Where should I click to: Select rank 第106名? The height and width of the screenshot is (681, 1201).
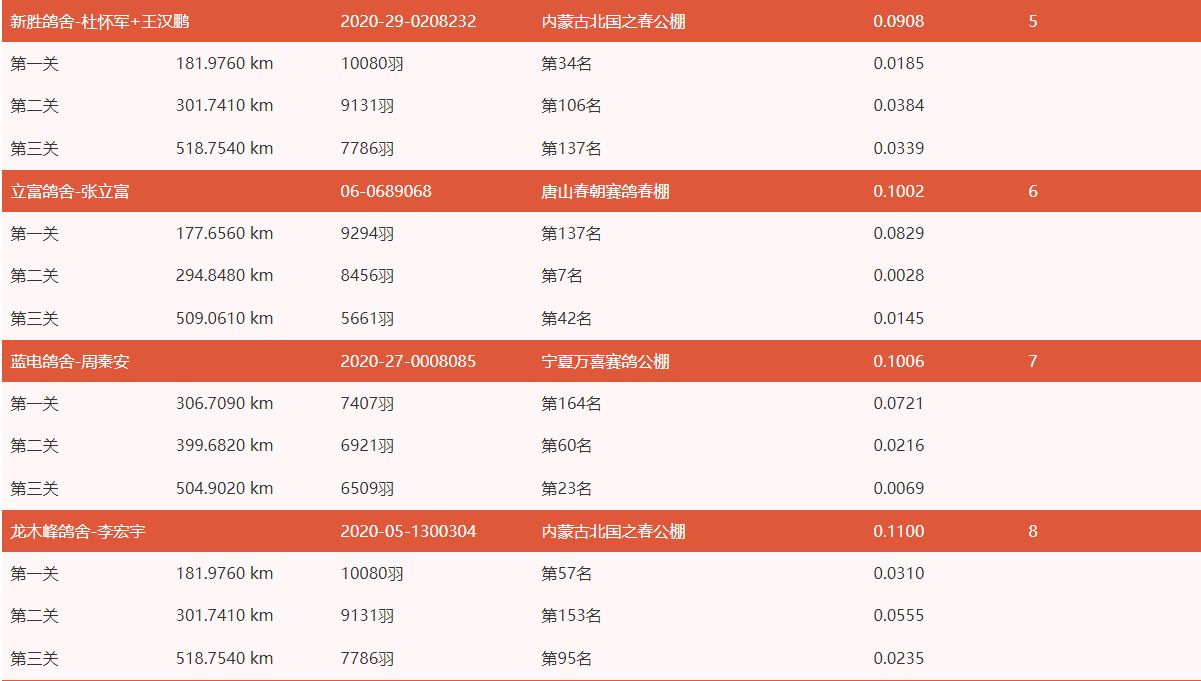(x=571, y=106)
